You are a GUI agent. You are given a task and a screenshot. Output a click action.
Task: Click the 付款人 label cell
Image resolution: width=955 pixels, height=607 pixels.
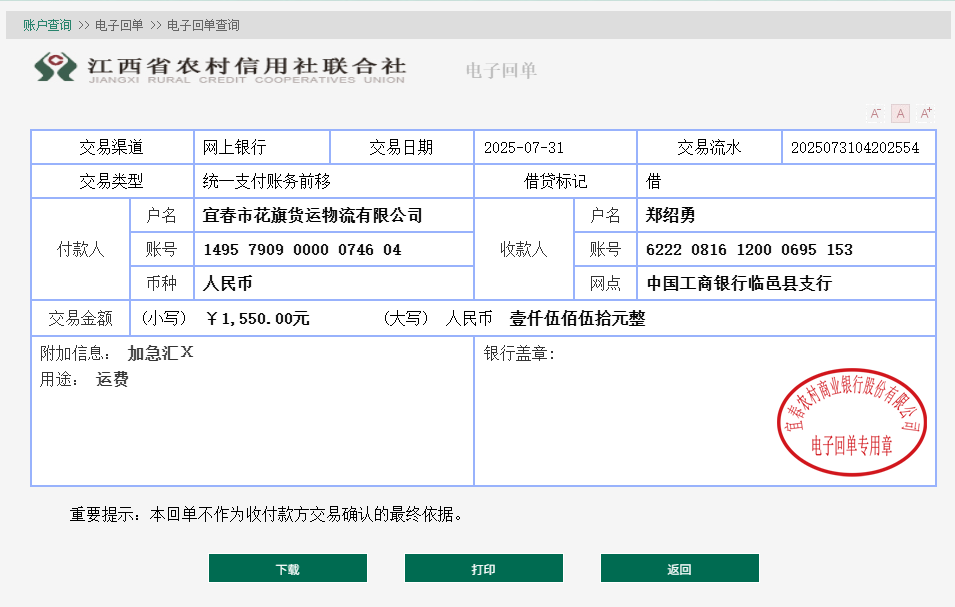click(80, 249)
